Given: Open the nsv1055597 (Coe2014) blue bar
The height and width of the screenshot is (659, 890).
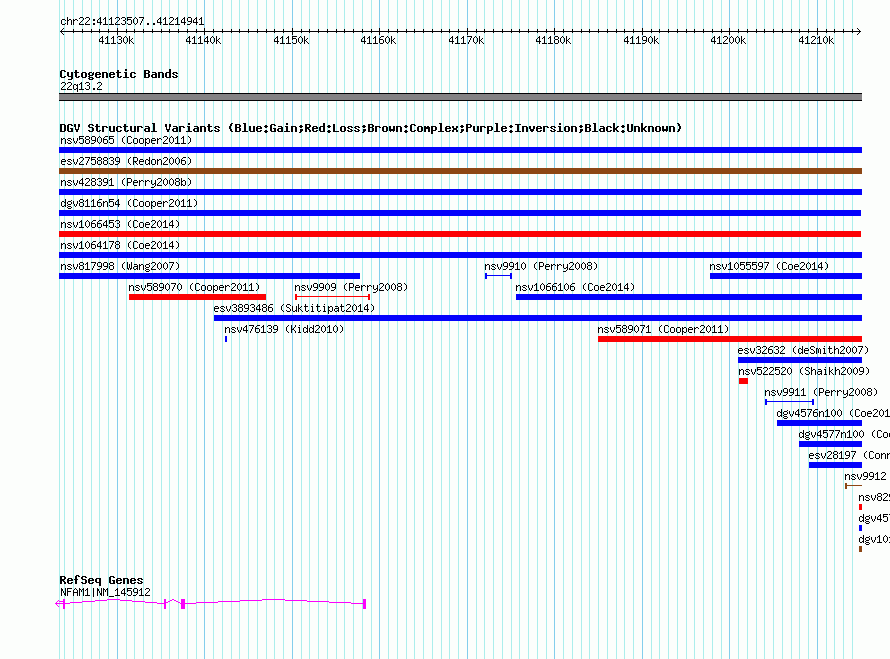Looking at the screenshot, I should tap(786, 276).
